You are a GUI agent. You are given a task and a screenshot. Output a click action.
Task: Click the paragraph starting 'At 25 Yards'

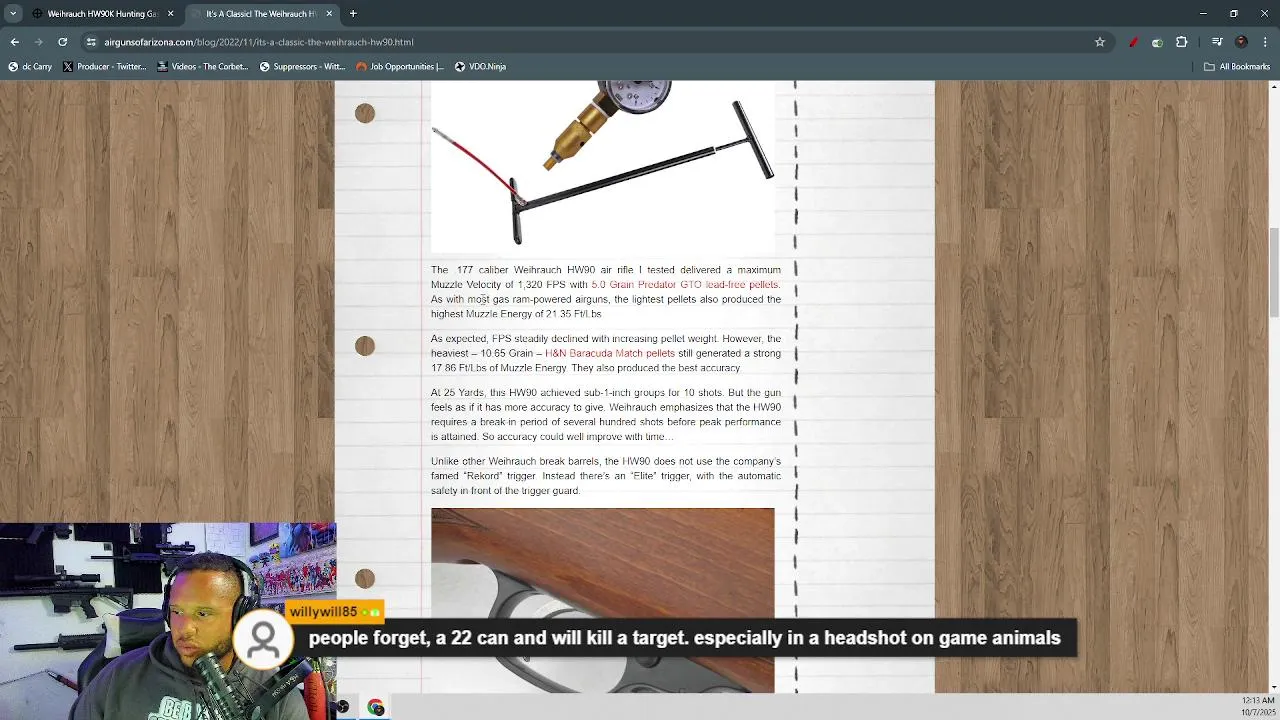[606, 414]
